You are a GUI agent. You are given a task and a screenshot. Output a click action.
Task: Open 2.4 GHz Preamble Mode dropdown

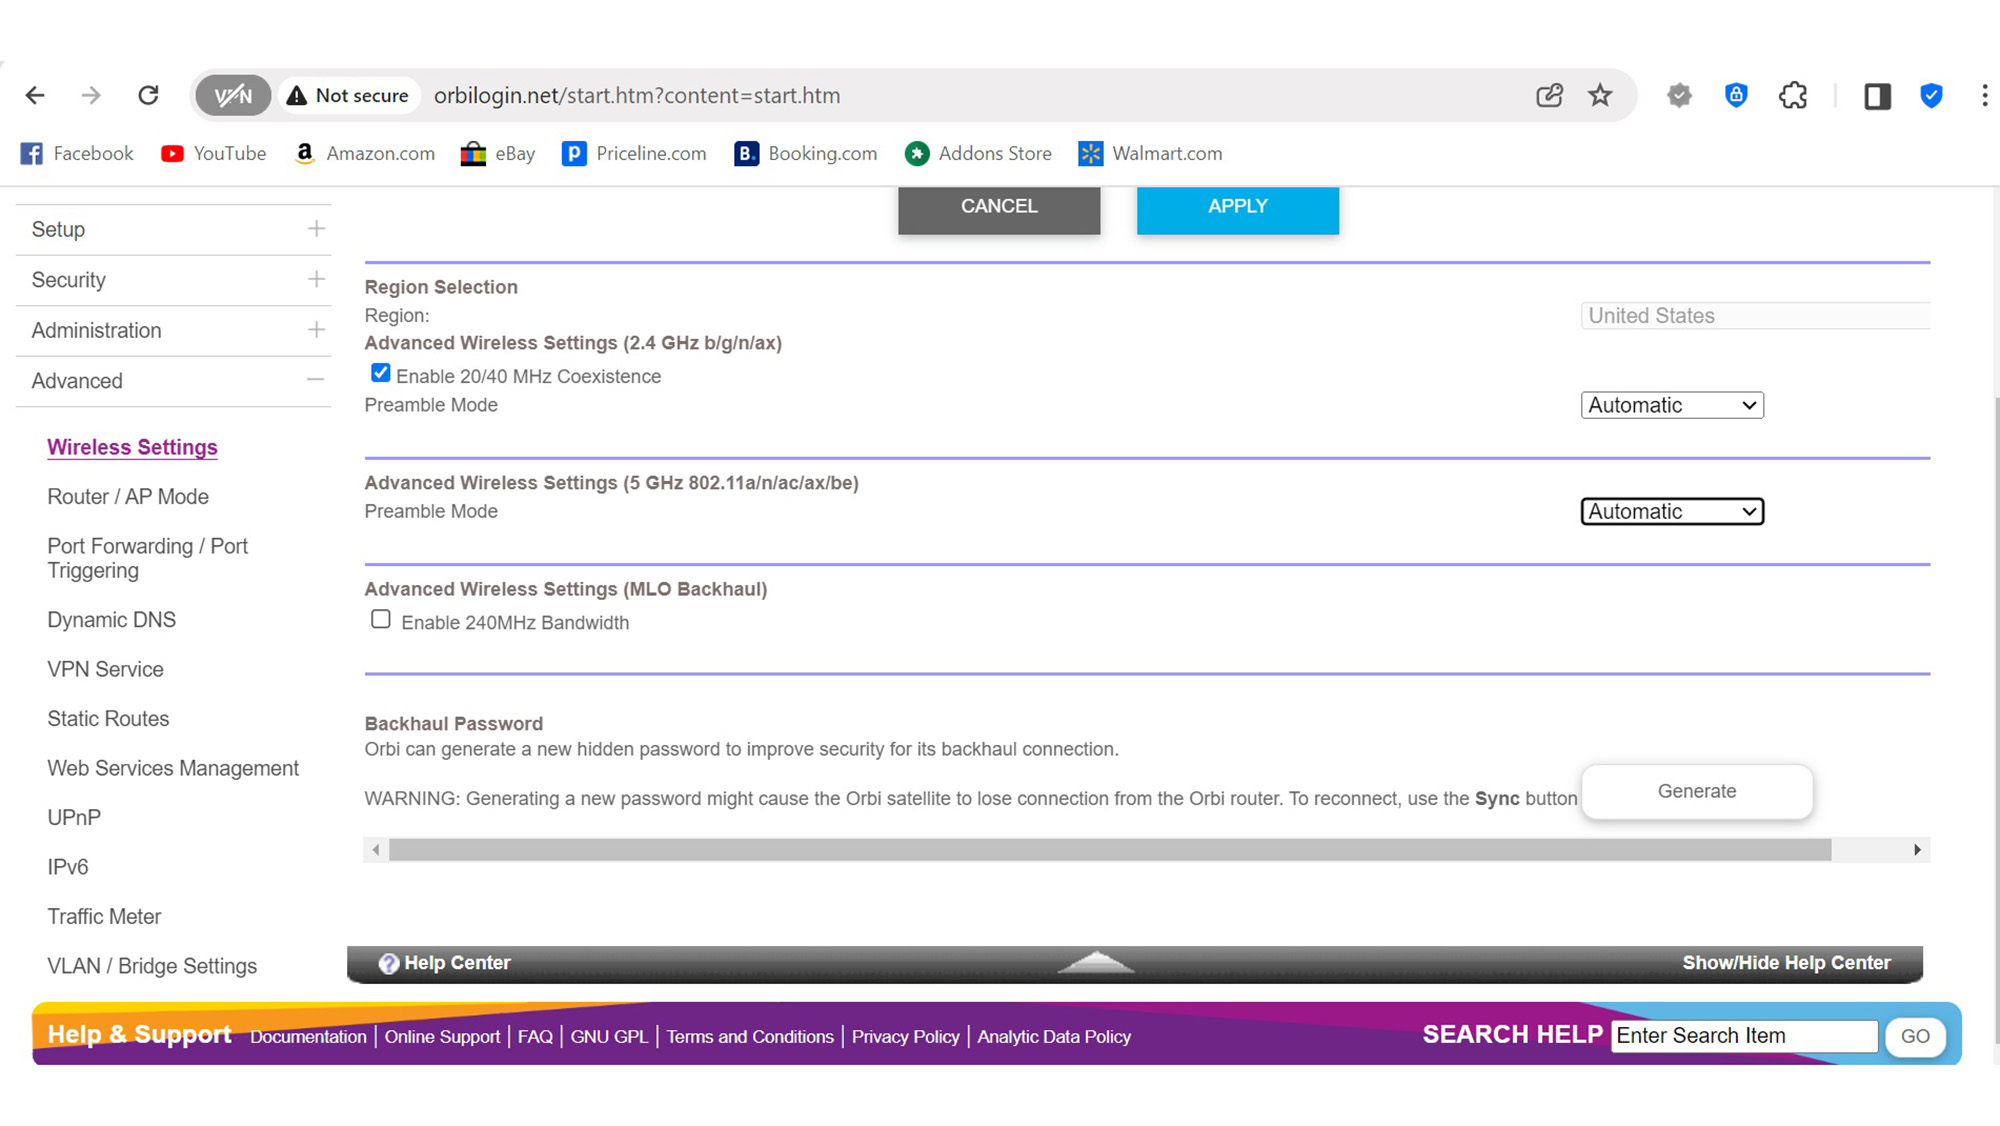tap(1671, 405)
